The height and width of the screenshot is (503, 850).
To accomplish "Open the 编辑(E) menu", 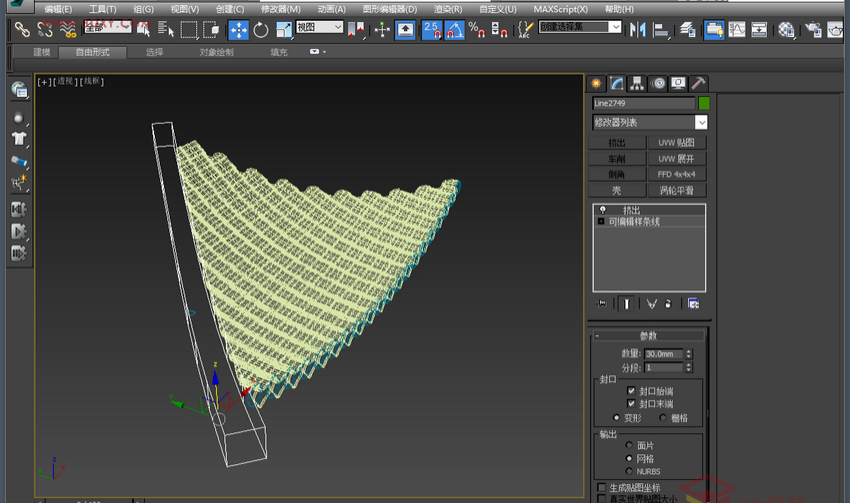I will [x=58, y=9].
